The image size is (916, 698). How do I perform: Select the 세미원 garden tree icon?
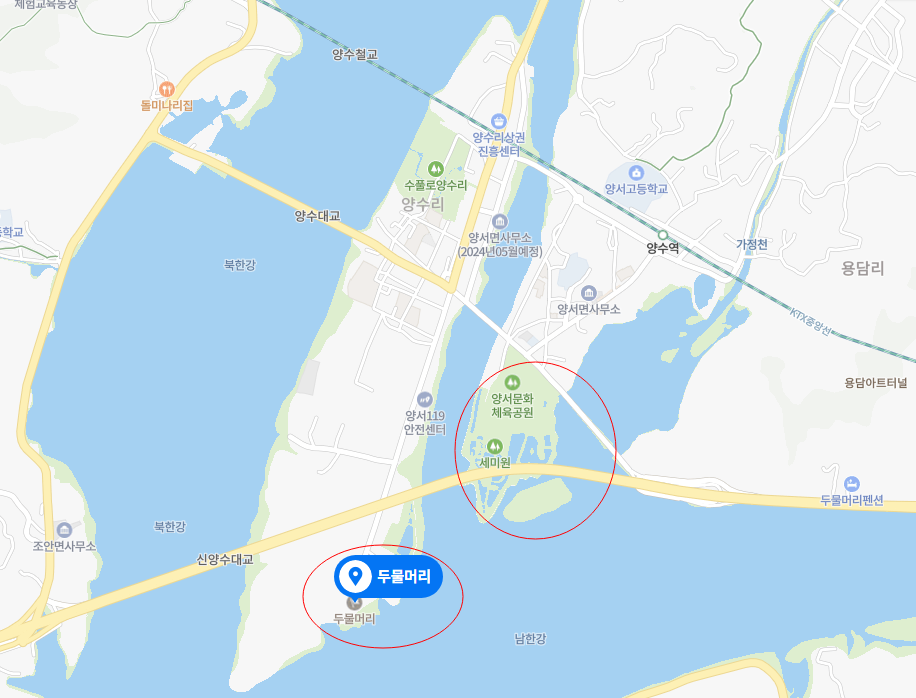pyautogui.click(x=495, y=447)
